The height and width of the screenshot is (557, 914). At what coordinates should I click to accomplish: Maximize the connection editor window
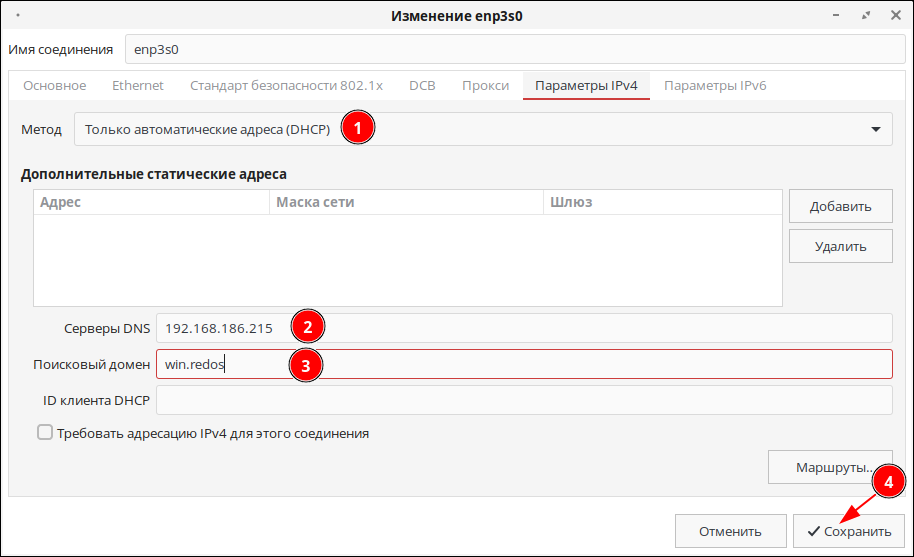[x=865, y=16]
